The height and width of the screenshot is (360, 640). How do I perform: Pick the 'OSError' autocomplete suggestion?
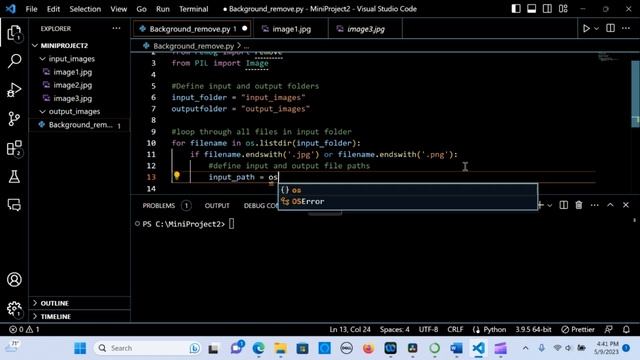point(408,202)
